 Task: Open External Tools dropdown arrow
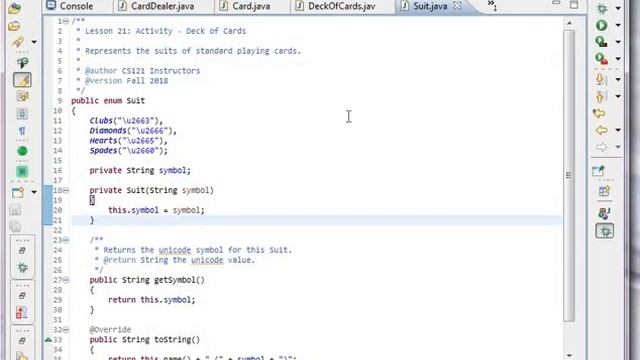(618, 59)
